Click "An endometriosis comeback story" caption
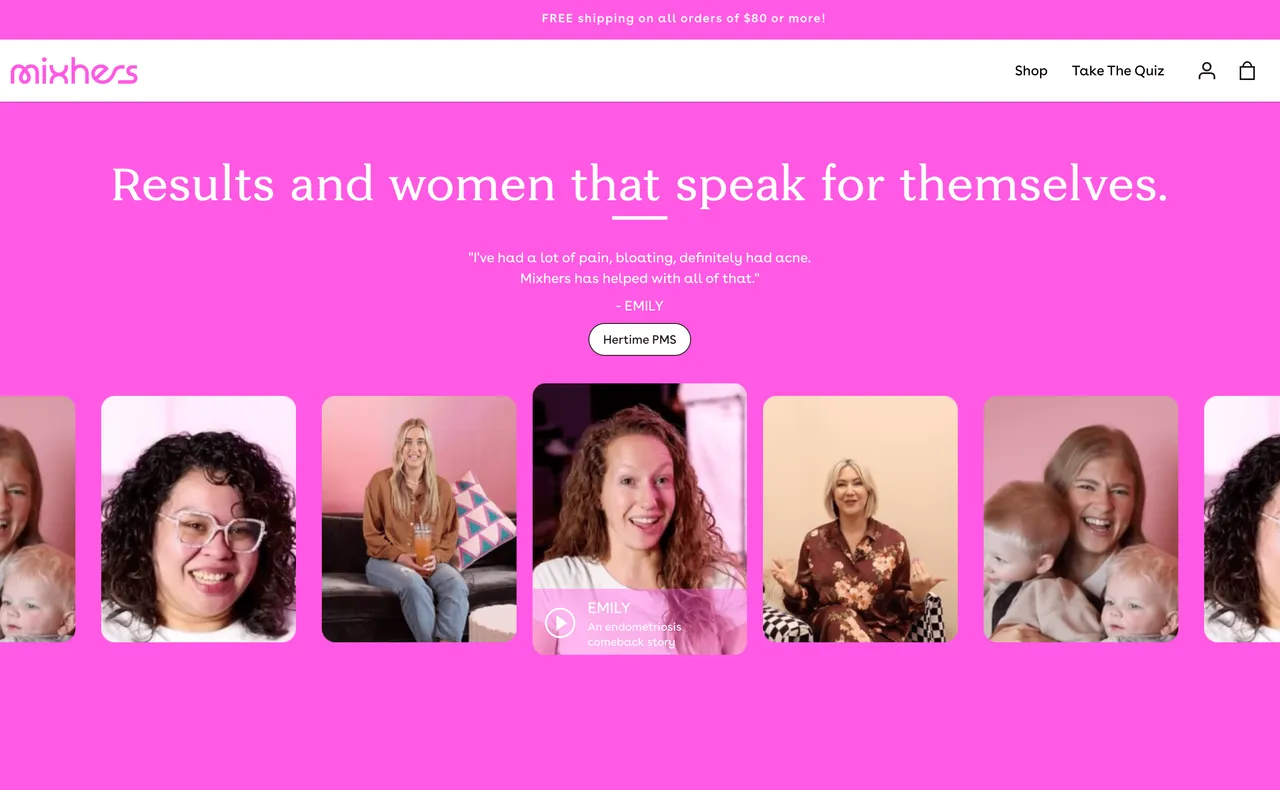 pyautogui.click(x=635, y=634)
